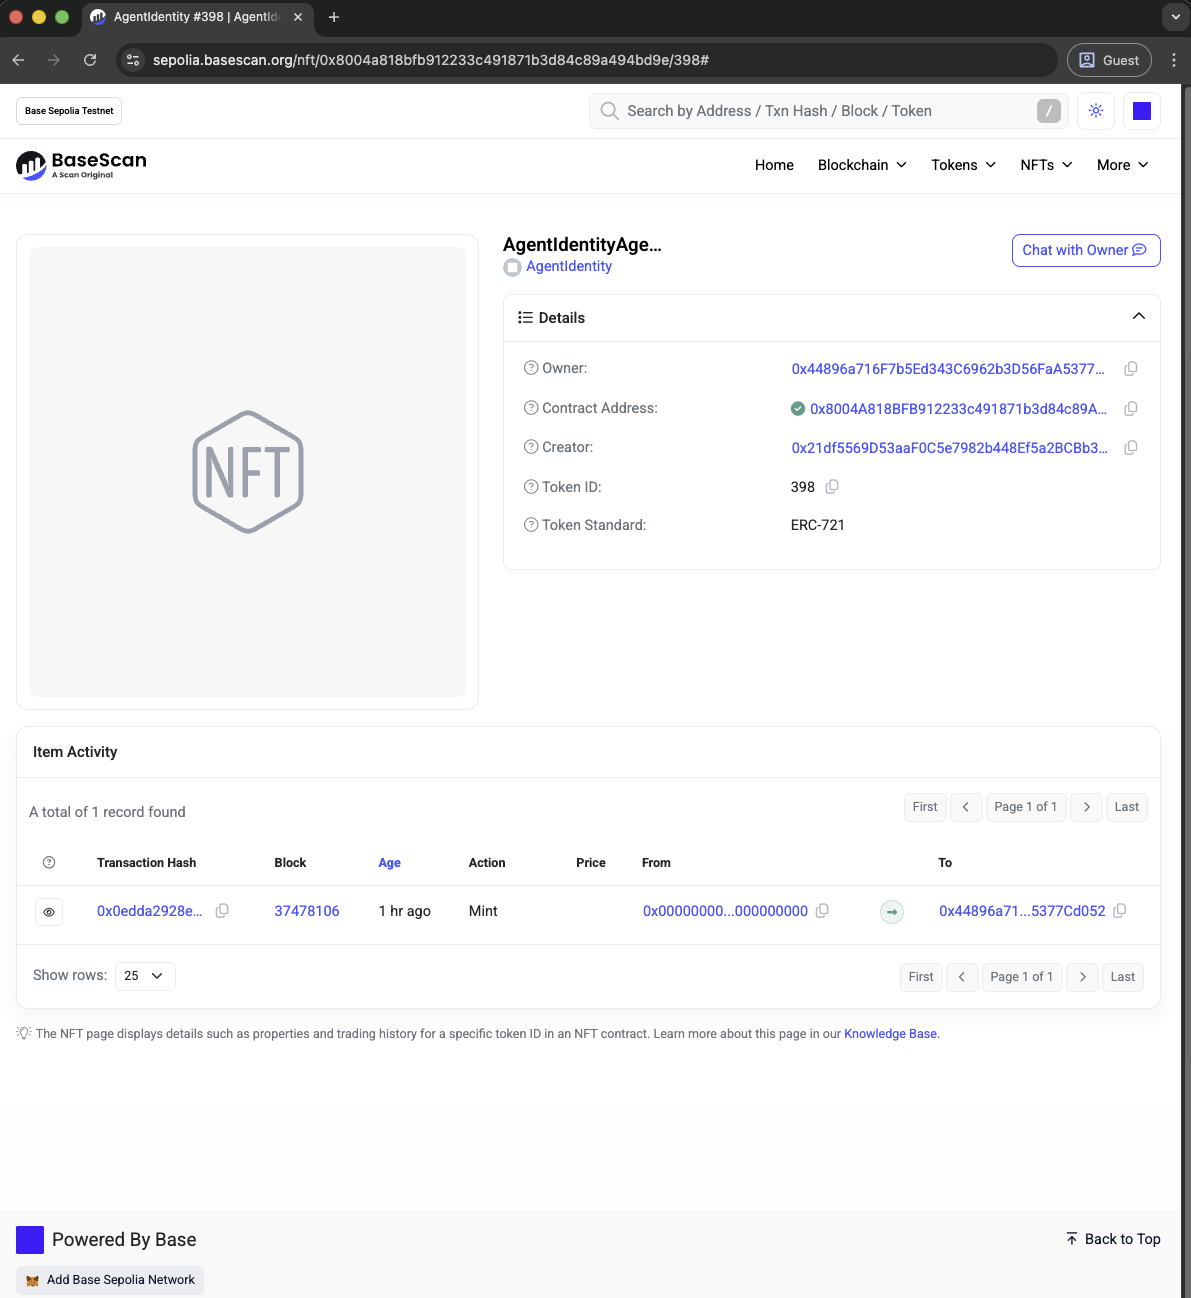Go to Home in navigation
Image resolution: width=1191 pixels, height=1298 pixels.
tap(774, 165)
